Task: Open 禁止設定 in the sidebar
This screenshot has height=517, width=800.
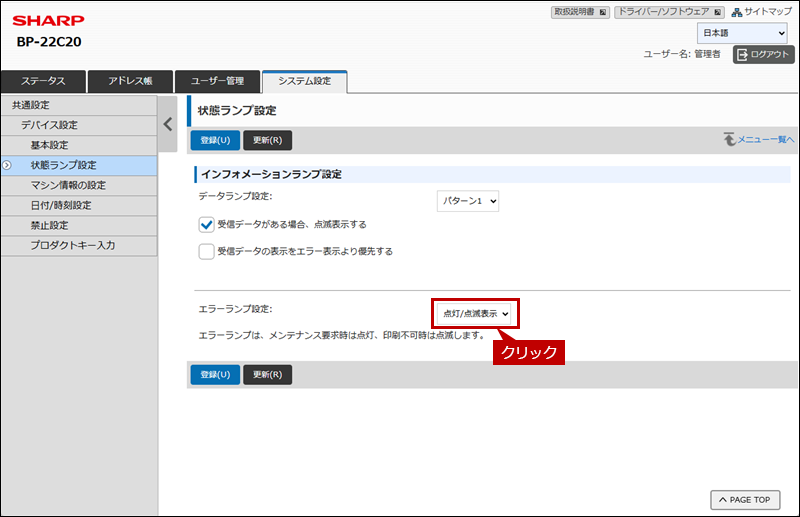Action: (x=79, y=225)
